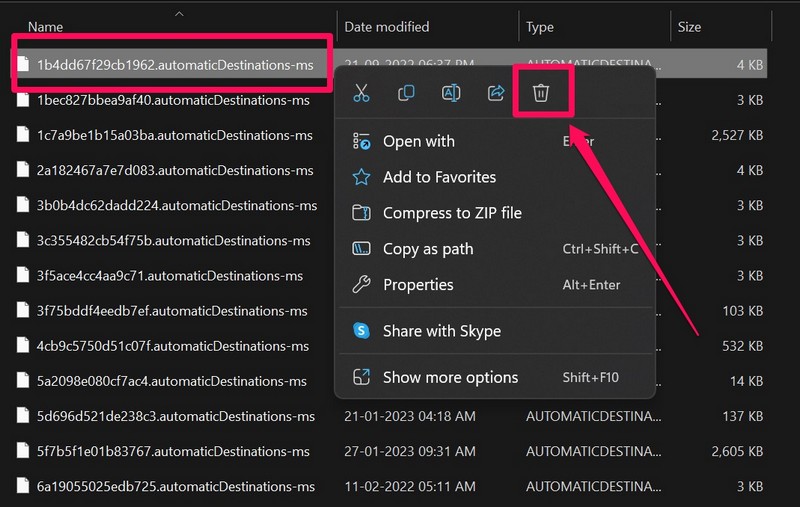Click the Cut scissors icon

click(361, 93)
